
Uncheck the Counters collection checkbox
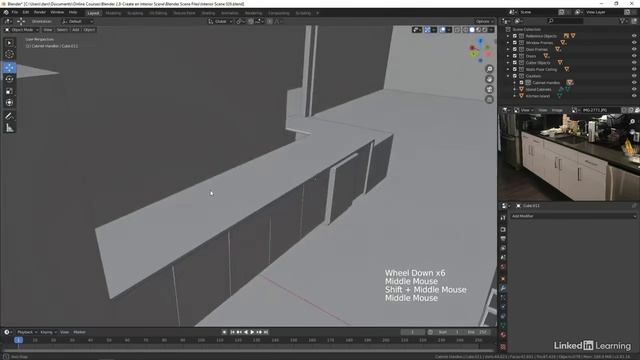pyautogui.click(x=515, y=76)
